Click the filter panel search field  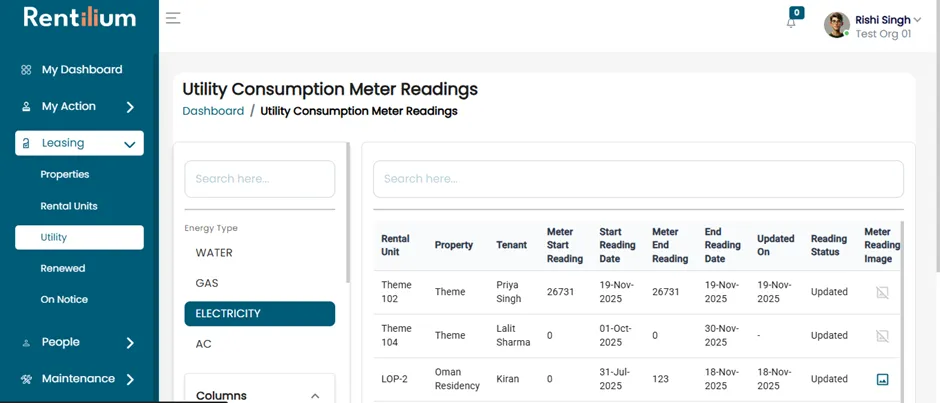pyautogui.click(x=260, y=179)
